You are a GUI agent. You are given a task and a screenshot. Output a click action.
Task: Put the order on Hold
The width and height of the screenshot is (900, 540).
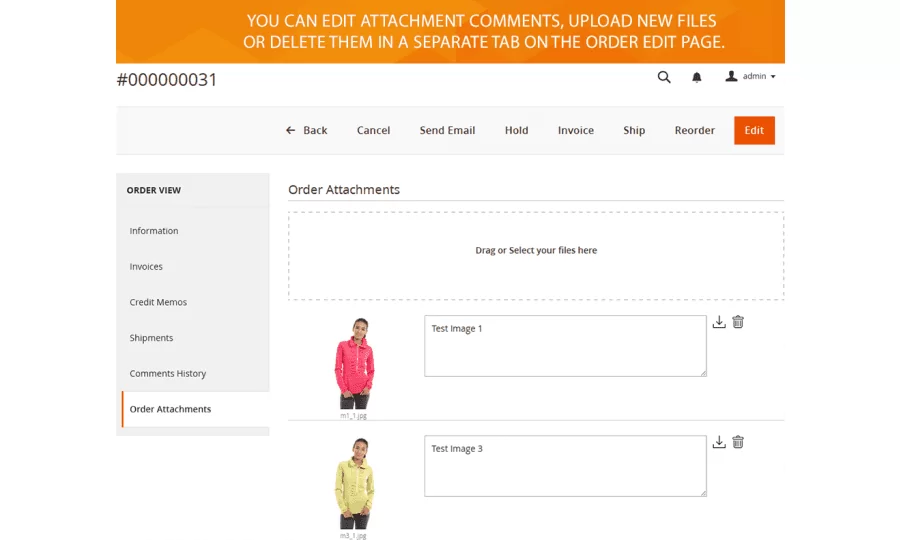(516, 130)
